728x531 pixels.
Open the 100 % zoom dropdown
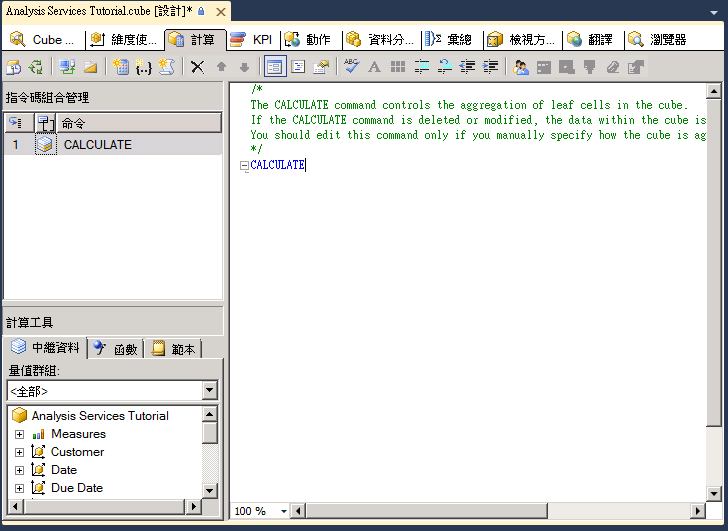283,512
